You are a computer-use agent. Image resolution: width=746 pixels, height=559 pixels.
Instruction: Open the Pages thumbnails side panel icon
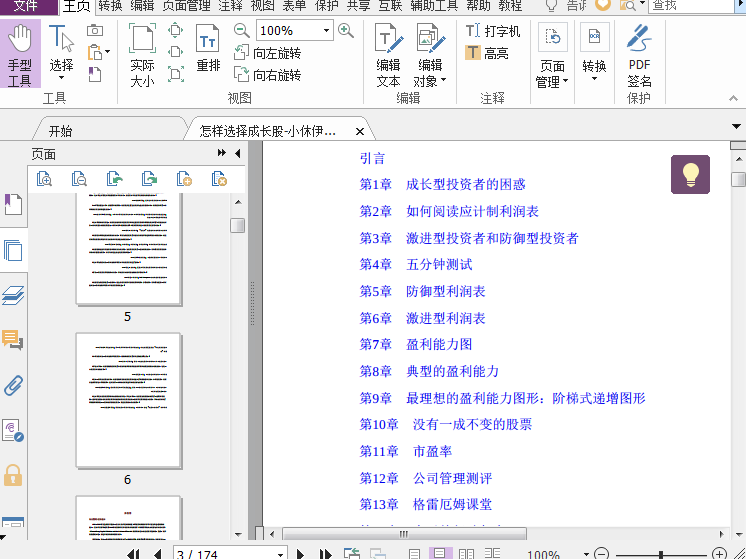point(13,250)
